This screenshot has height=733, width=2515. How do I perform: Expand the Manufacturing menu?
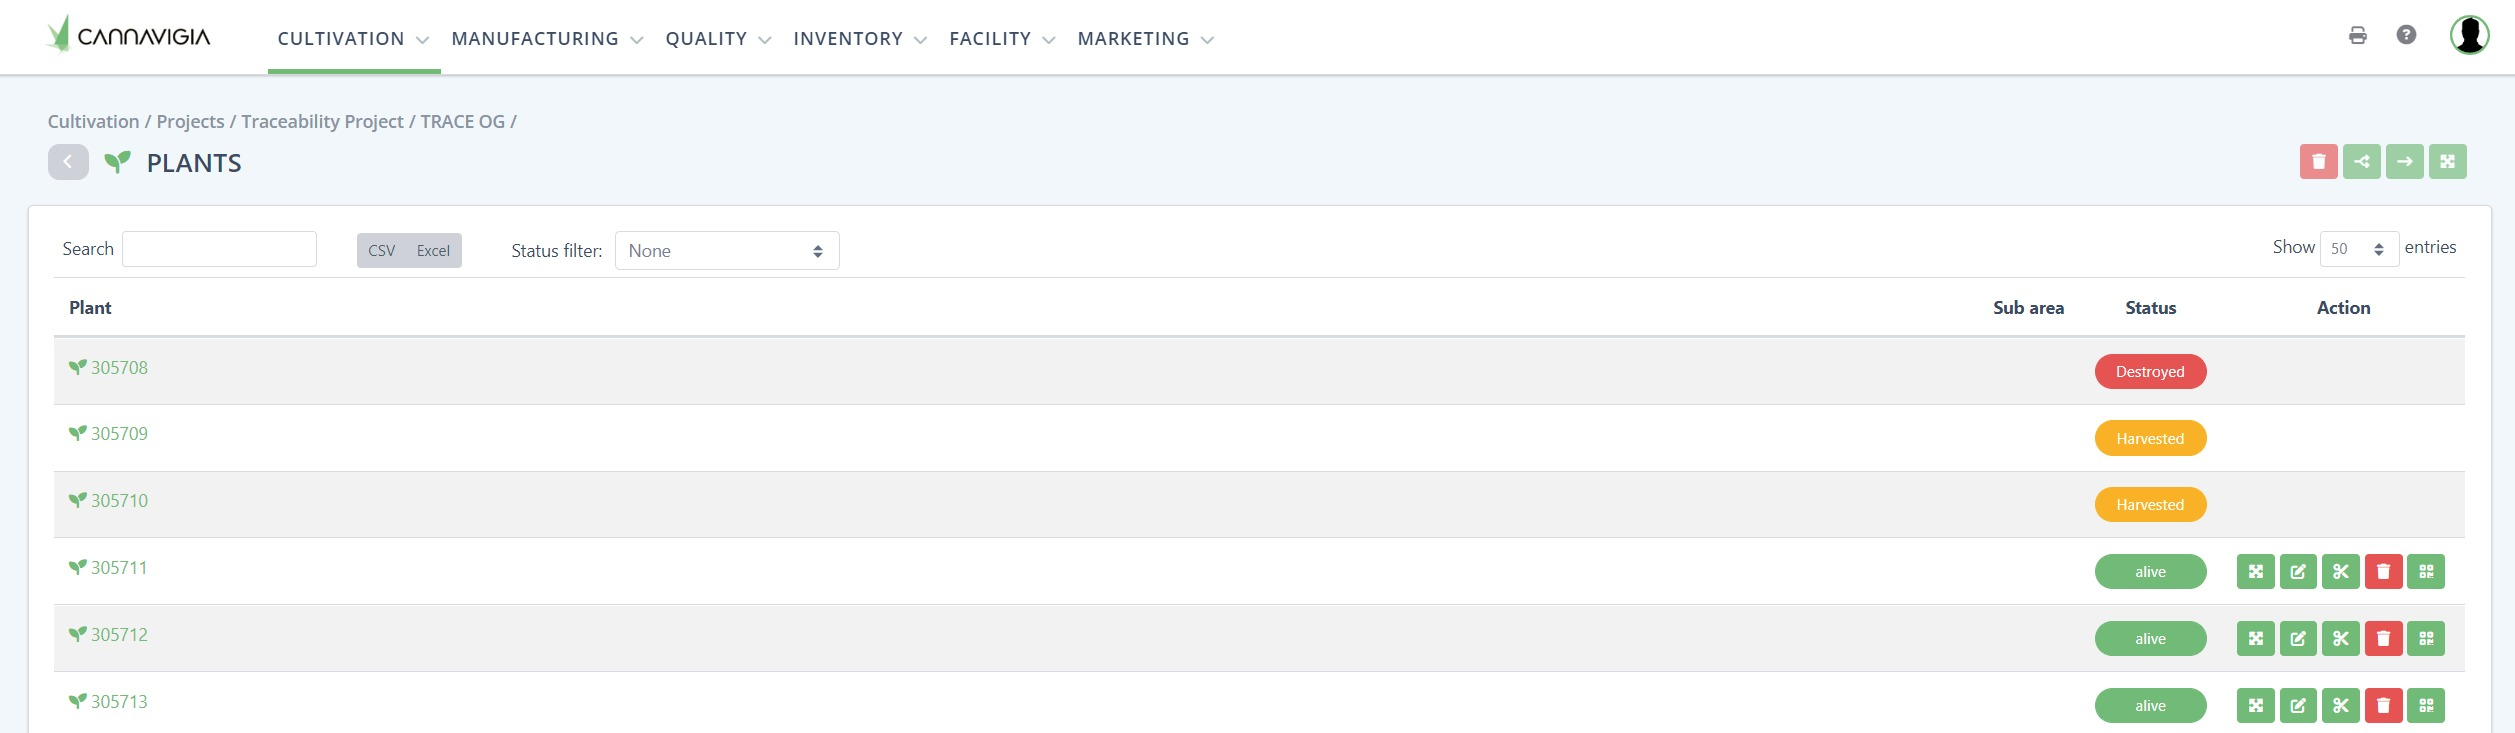coord(546,39)
